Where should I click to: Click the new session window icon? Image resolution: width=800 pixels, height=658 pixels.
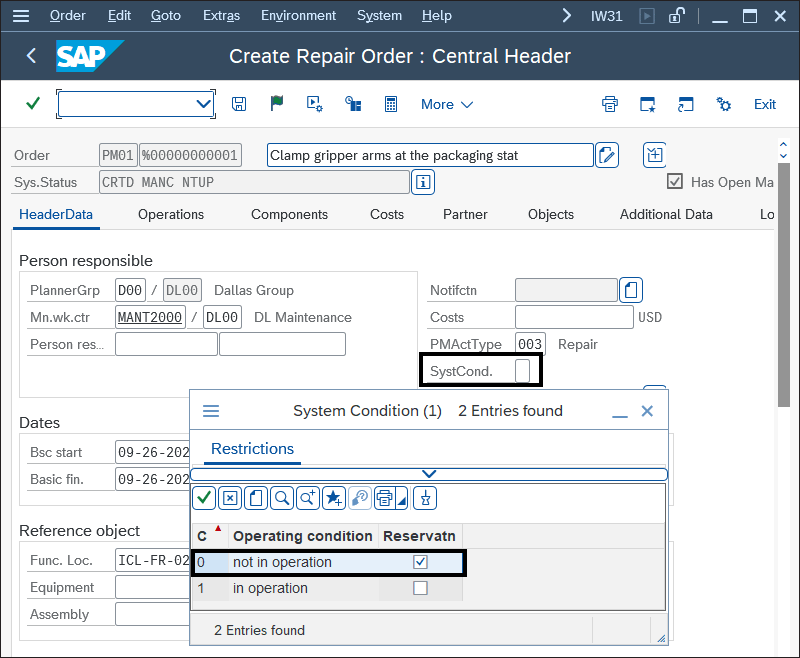coord(647,104)
